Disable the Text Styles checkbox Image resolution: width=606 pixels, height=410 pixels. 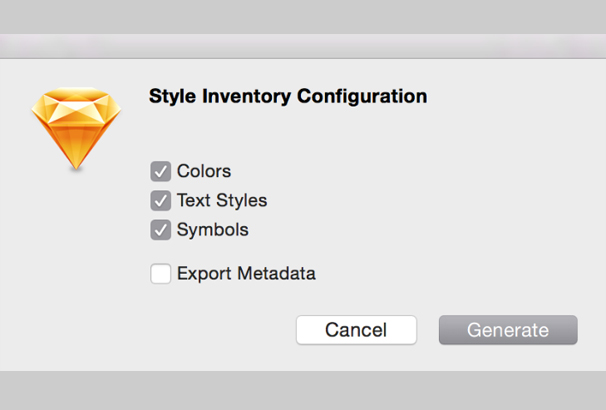click(160, 200)
